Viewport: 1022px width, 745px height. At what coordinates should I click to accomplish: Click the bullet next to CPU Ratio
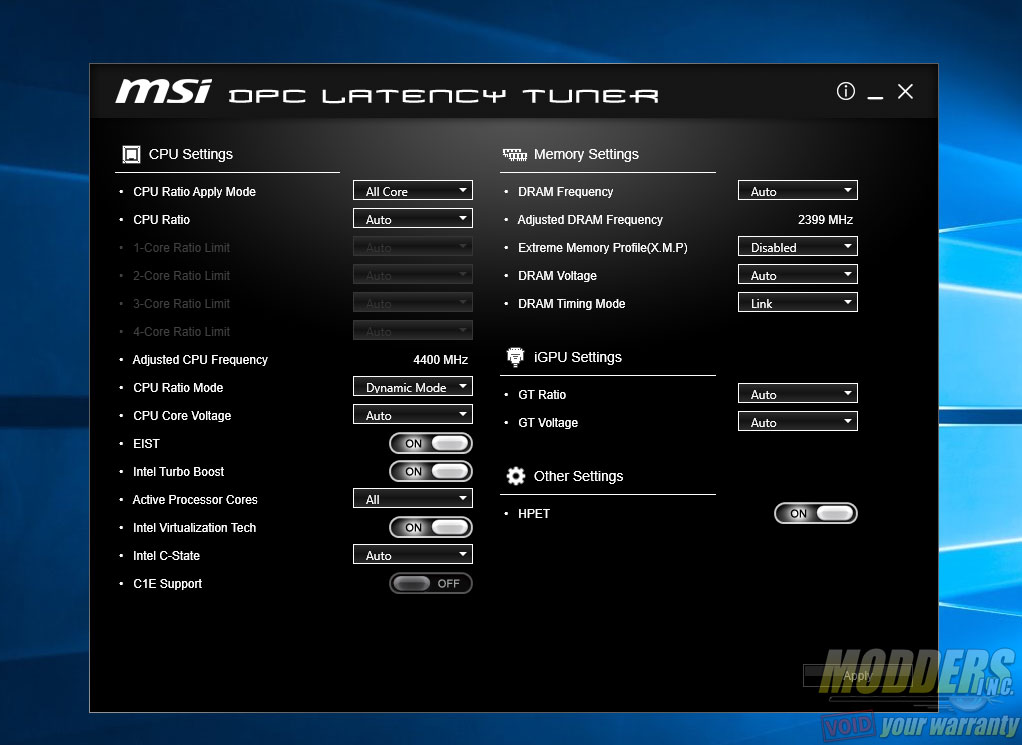121,219
